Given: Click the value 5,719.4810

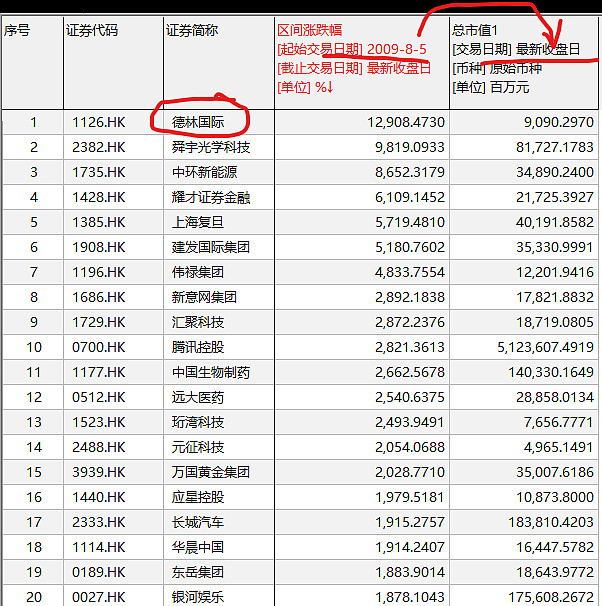Looking at the screenshot, I should [410, 222].
